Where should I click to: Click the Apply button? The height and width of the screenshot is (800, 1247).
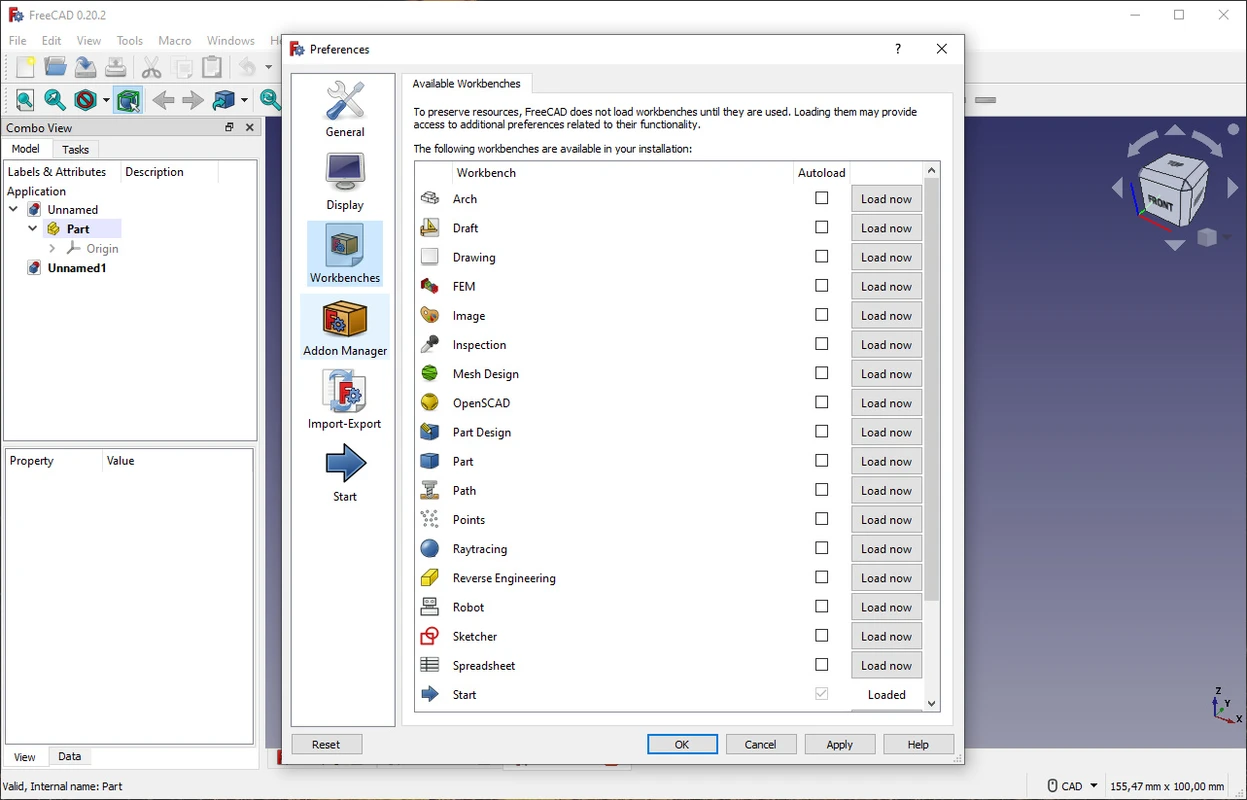coord(840,744)
